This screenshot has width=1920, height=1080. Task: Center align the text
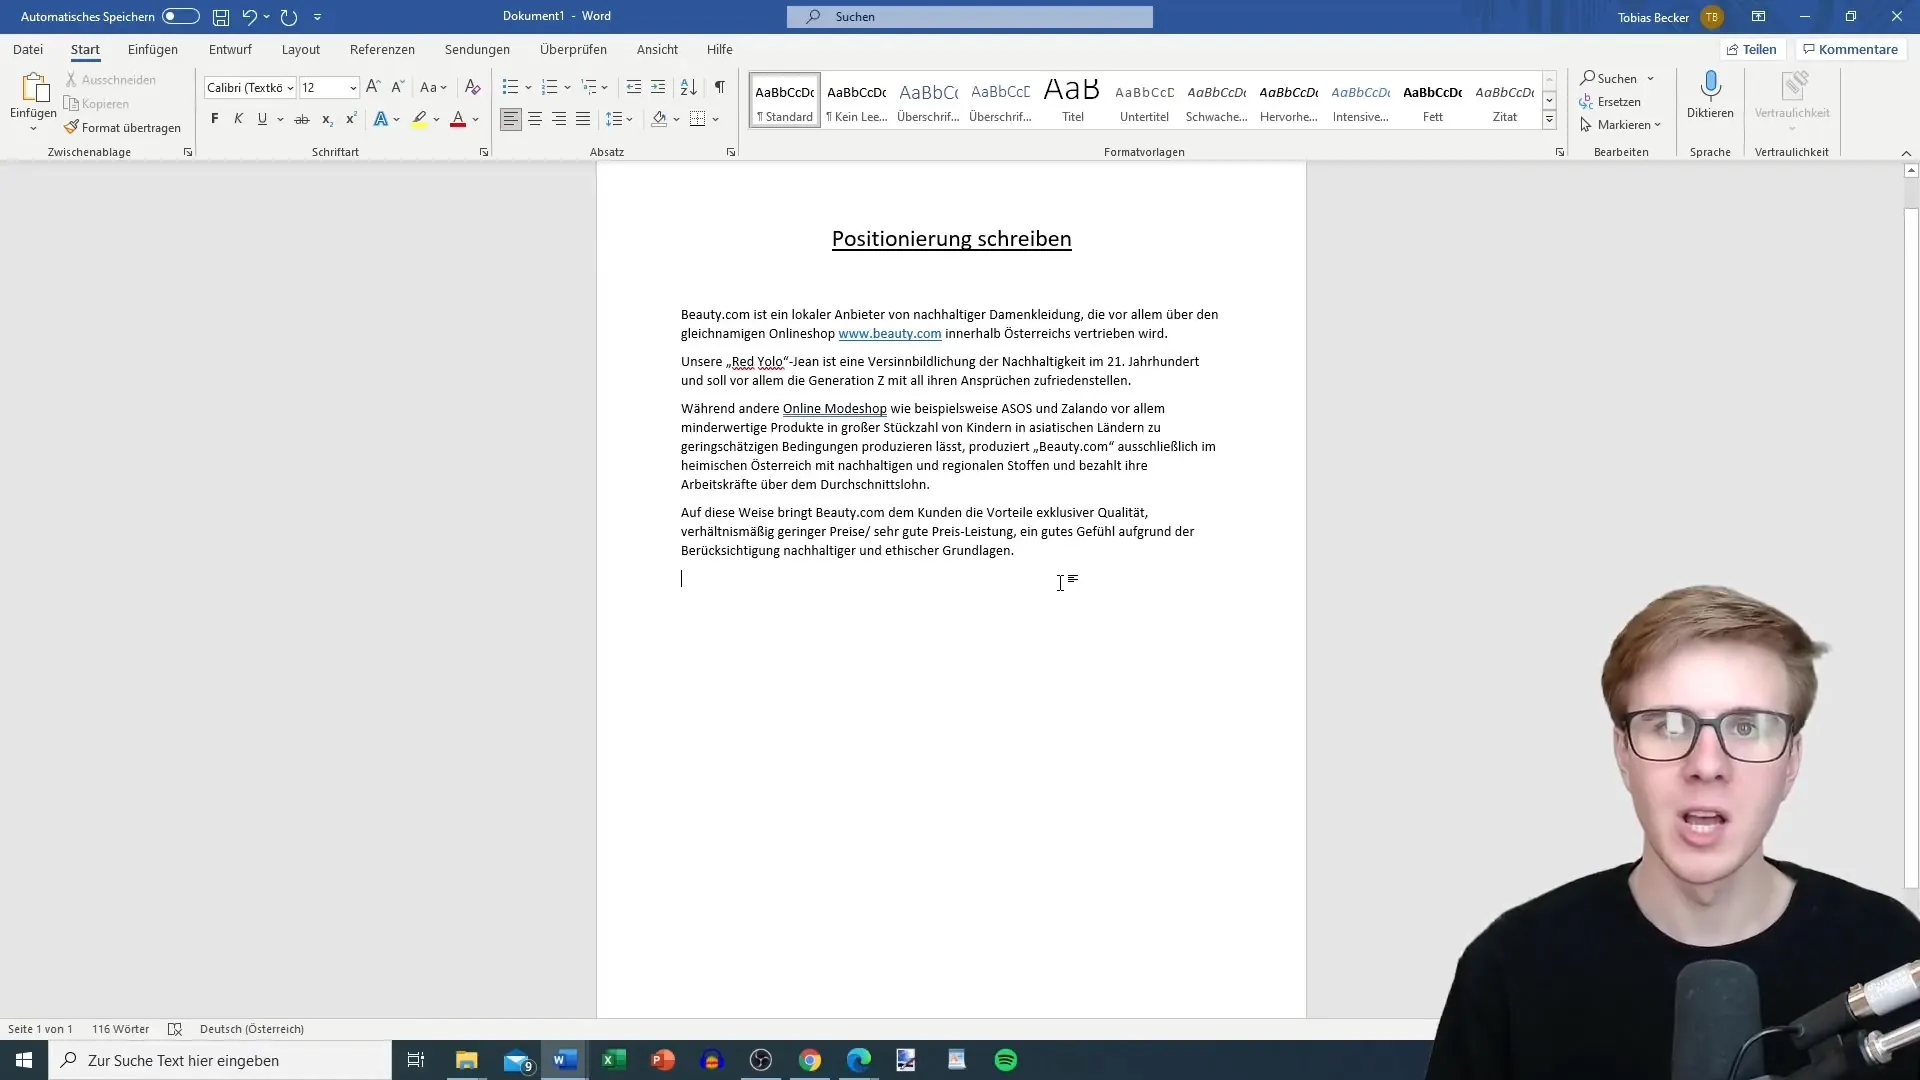[x=535, y=119]
